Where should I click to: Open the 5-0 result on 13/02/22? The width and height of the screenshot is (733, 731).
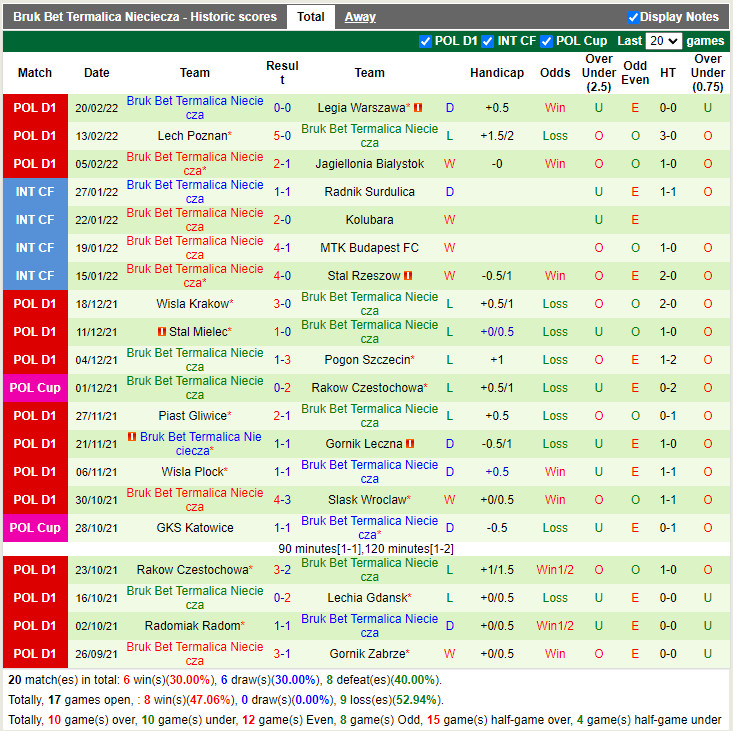282,136
